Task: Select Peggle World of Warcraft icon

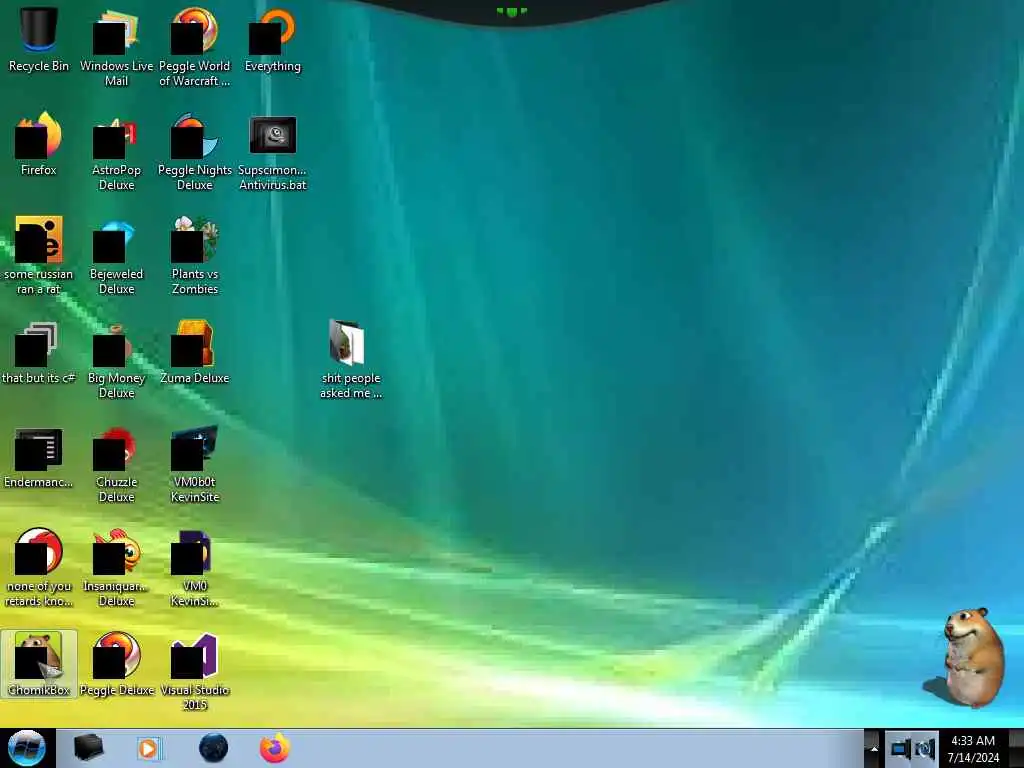Action: tap(195, 46)
